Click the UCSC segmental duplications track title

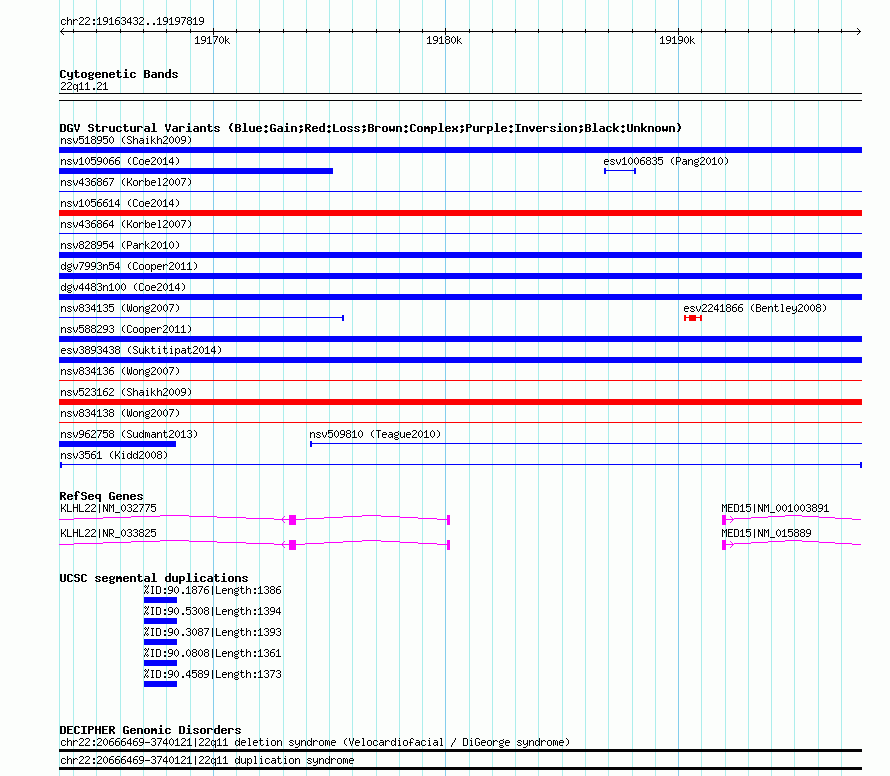[x=154, y=578]
